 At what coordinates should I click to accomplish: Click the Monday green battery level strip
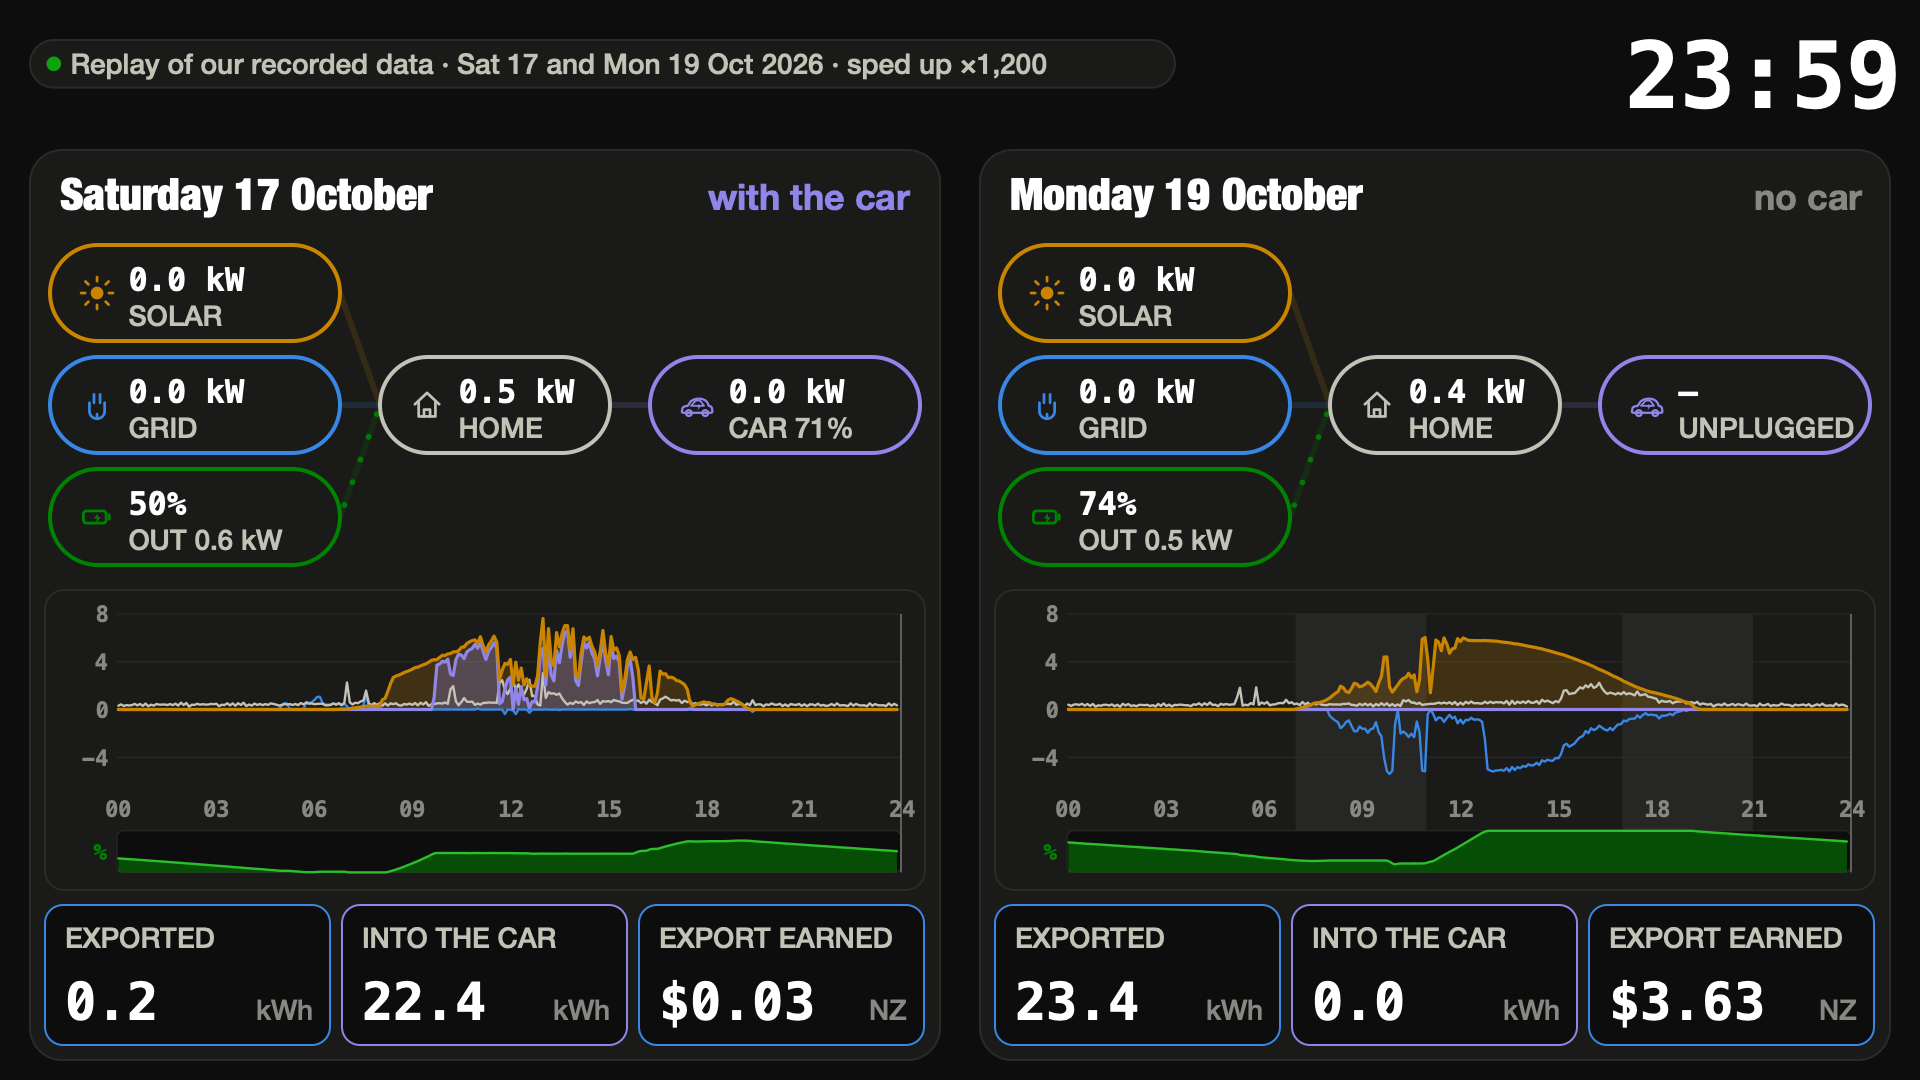(1458, 851)
